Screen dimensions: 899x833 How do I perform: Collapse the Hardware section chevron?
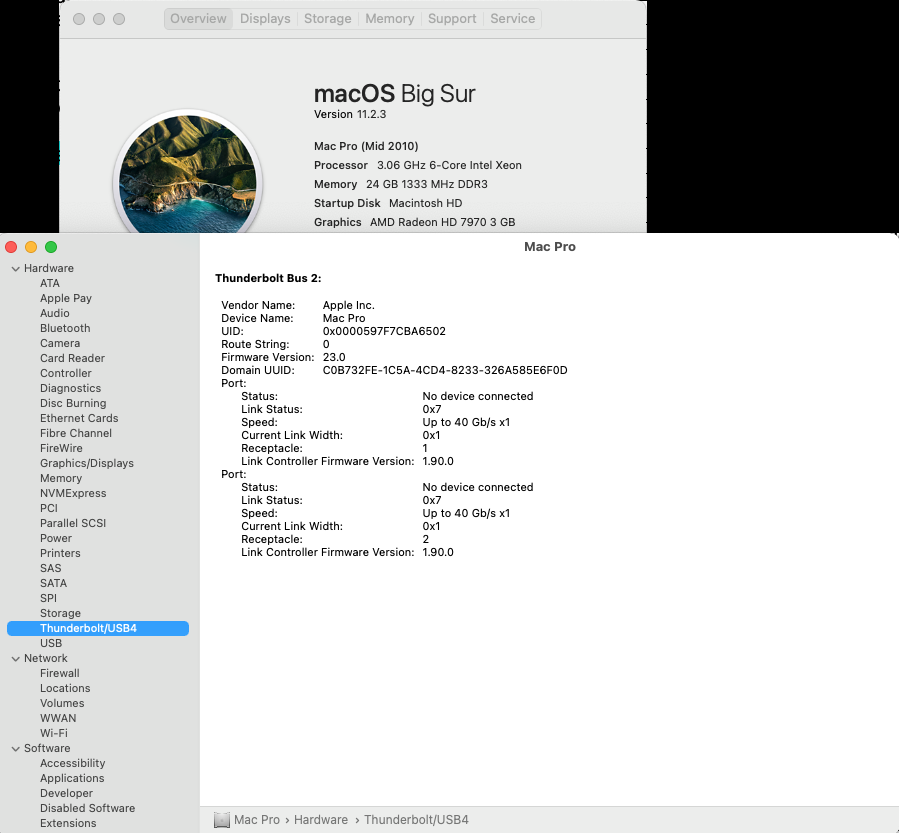(15, 268)
